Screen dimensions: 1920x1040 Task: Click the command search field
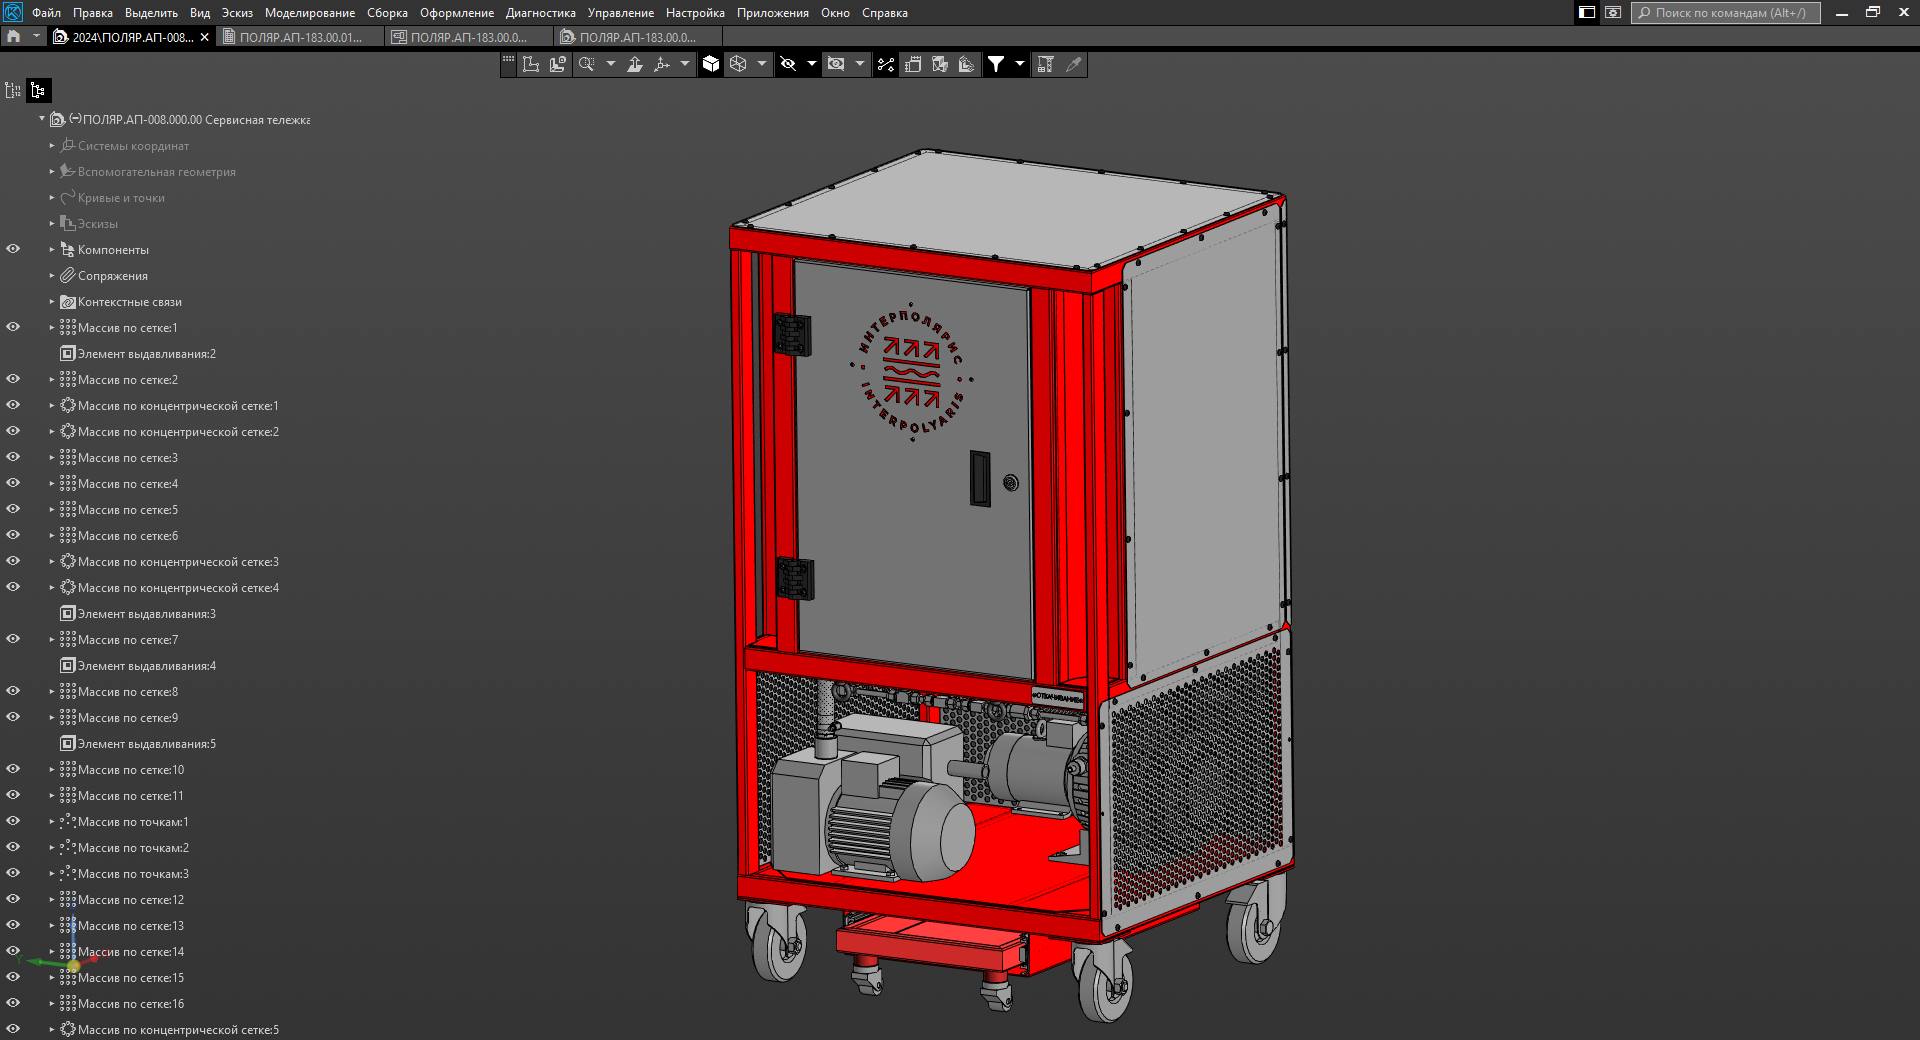point(1728,13)
